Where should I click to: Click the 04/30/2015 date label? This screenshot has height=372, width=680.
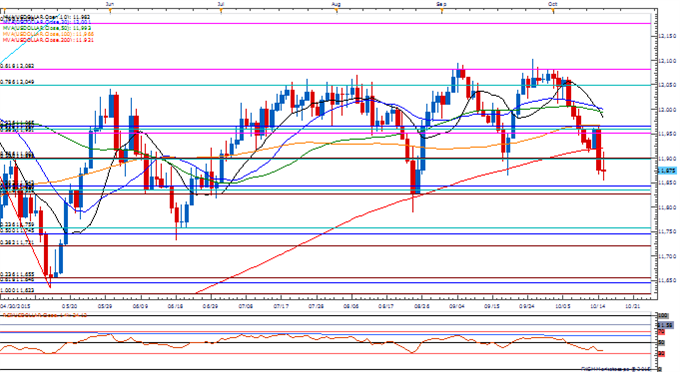(x=16, y=306)
